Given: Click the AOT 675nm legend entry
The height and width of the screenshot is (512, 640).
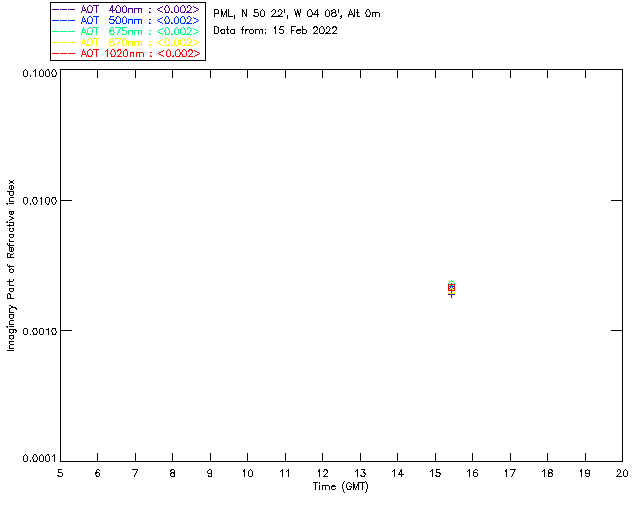Looking at the screenshot, I should click(126, 31).
